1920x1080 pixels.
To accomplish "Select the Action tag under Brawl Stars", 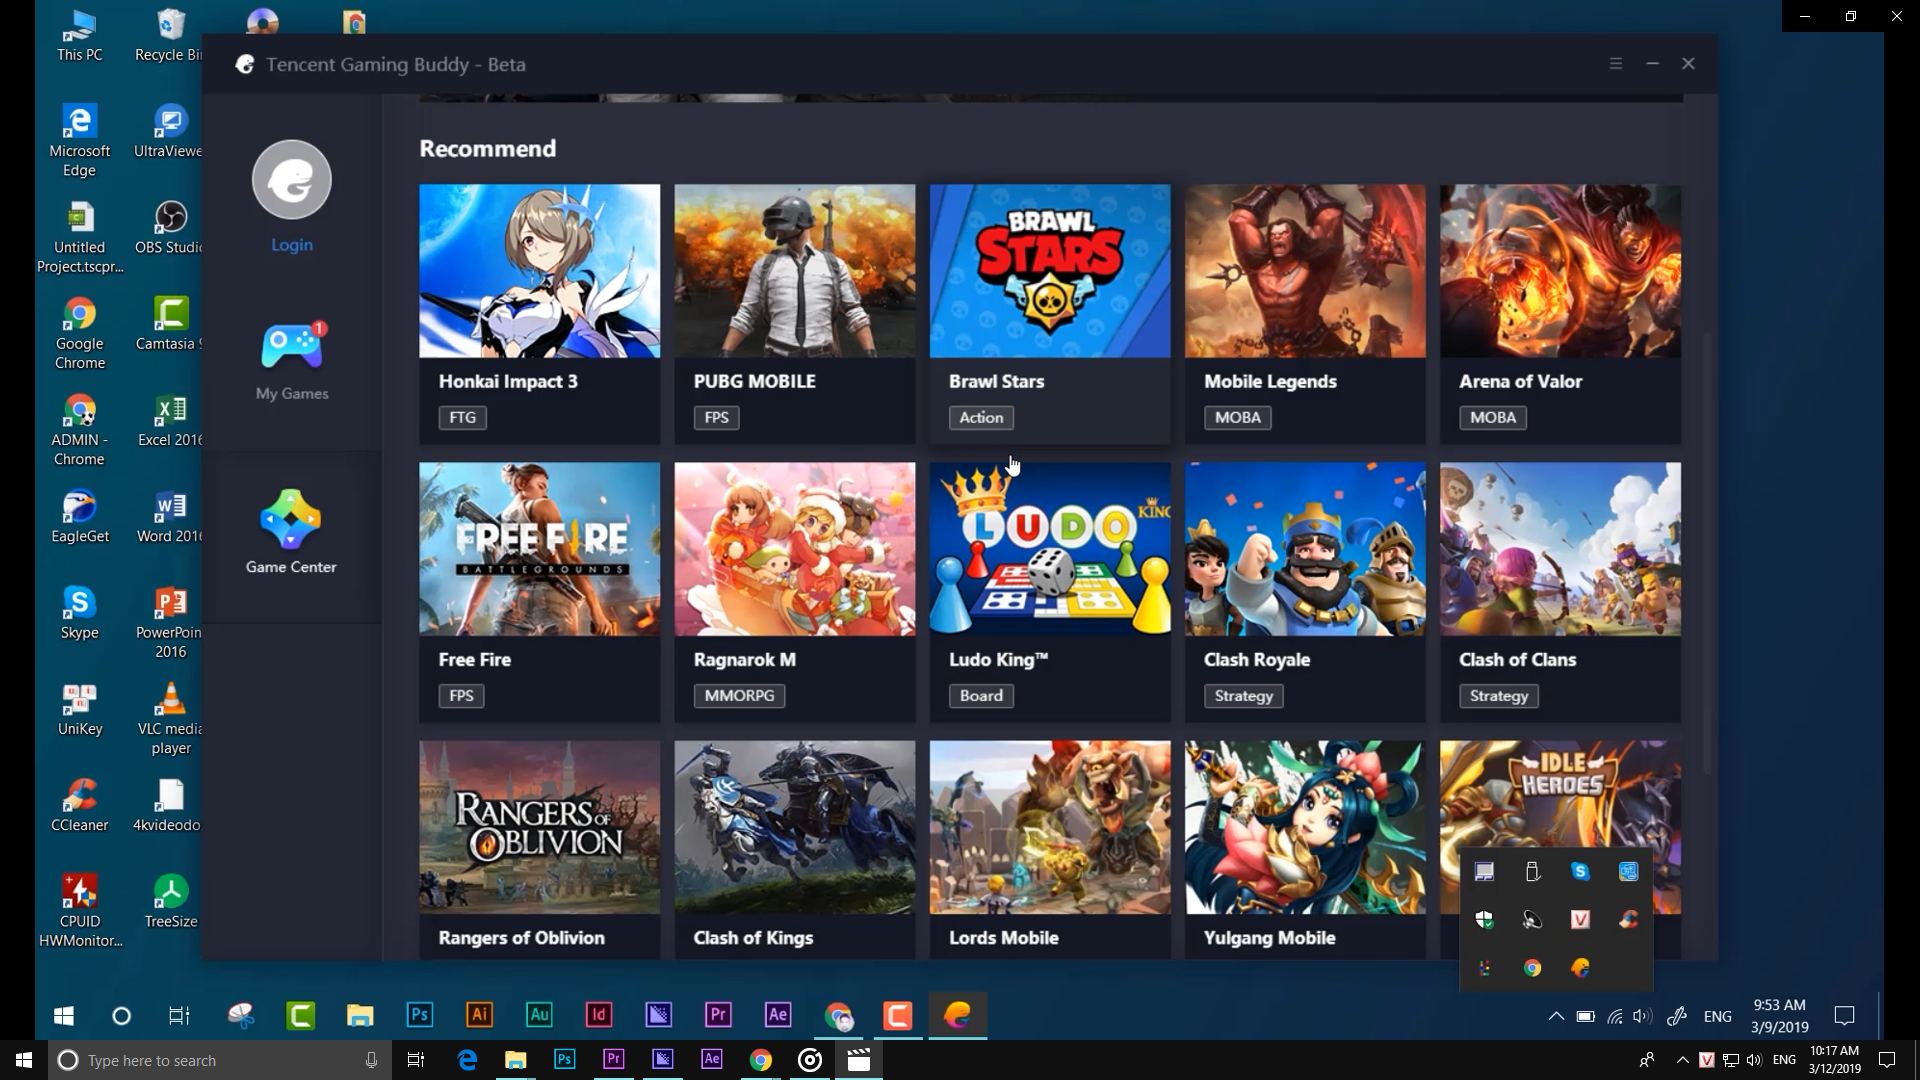I will click(981, 417).
